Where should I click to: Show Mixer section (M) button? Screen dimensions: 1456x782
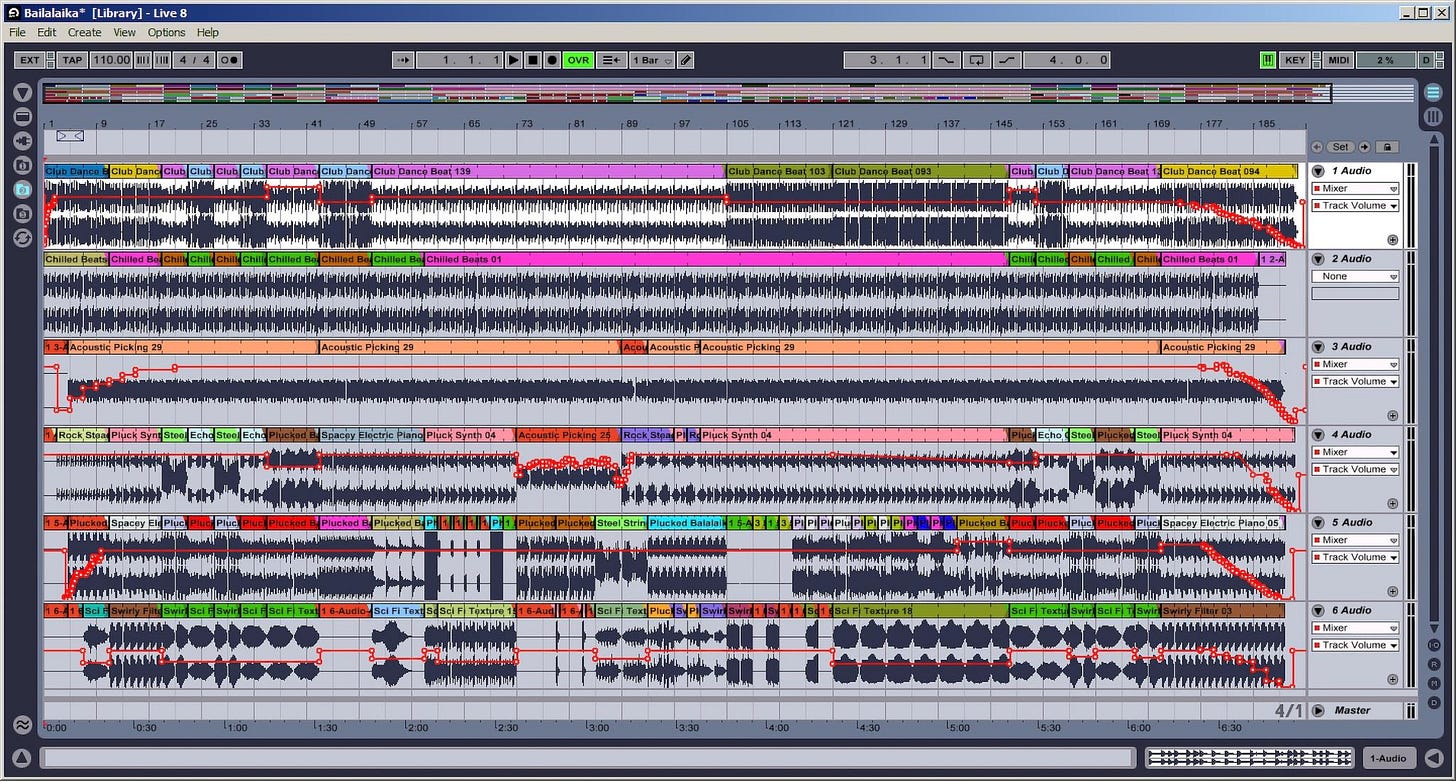(x=1434, y=683)
